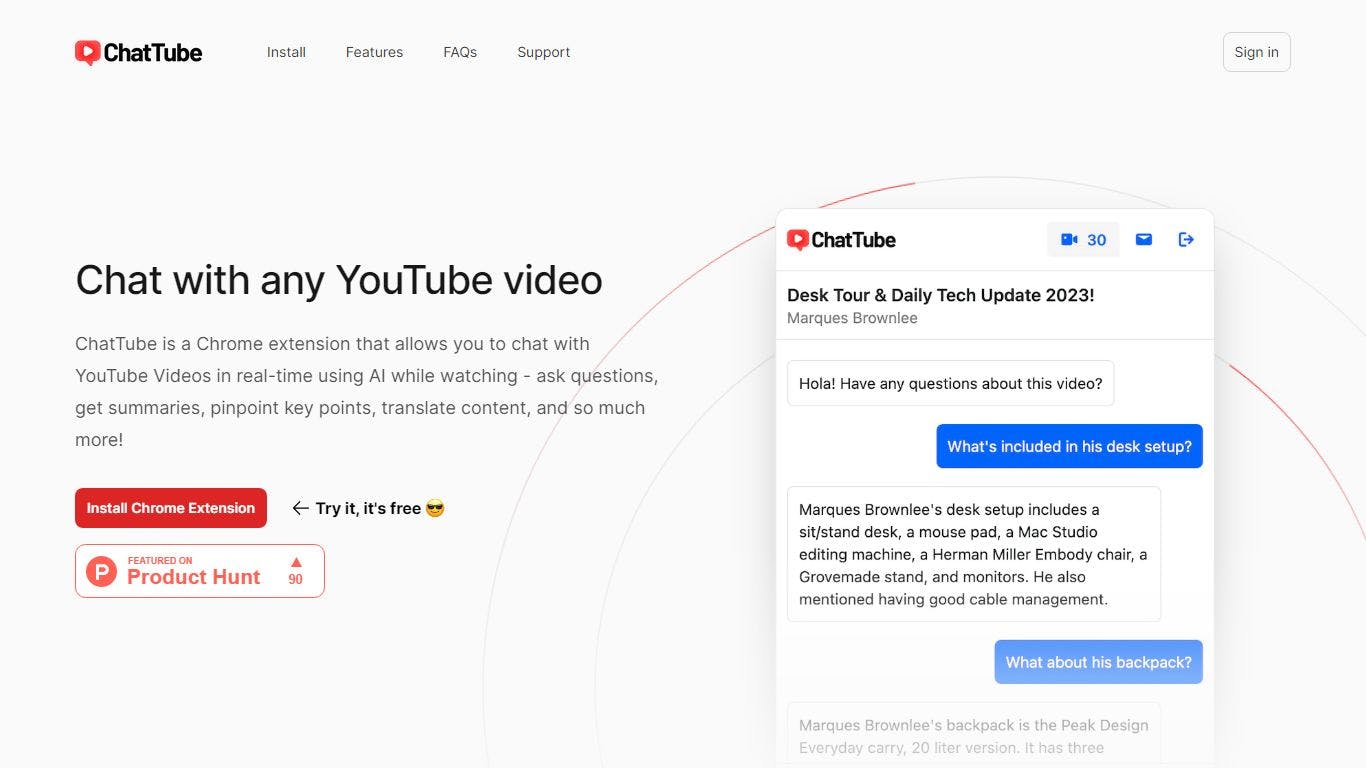Go to the Features page
The image size is (1366, 768).
(374, 52)
